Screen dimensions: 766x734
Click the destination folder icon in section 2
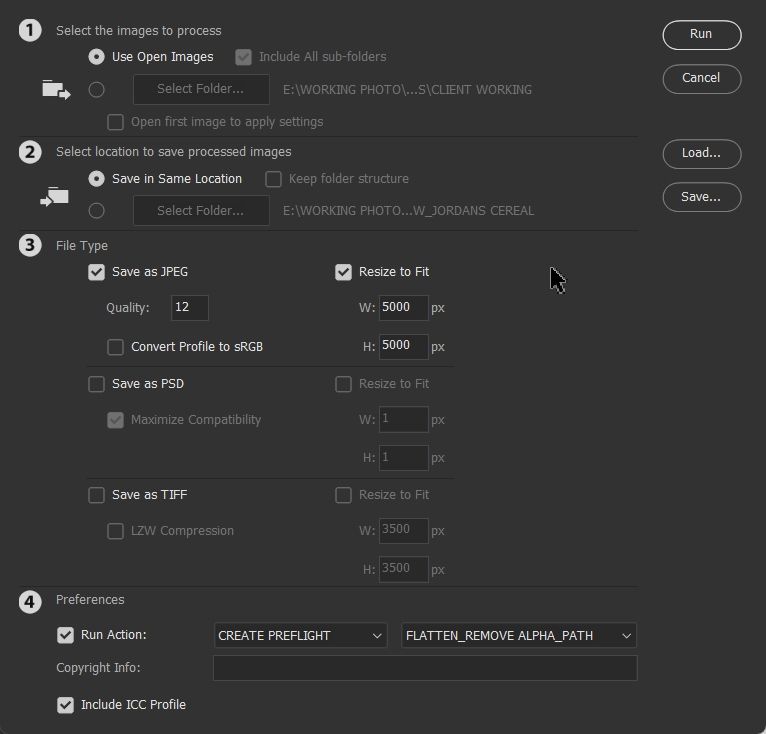pos(54,197)
